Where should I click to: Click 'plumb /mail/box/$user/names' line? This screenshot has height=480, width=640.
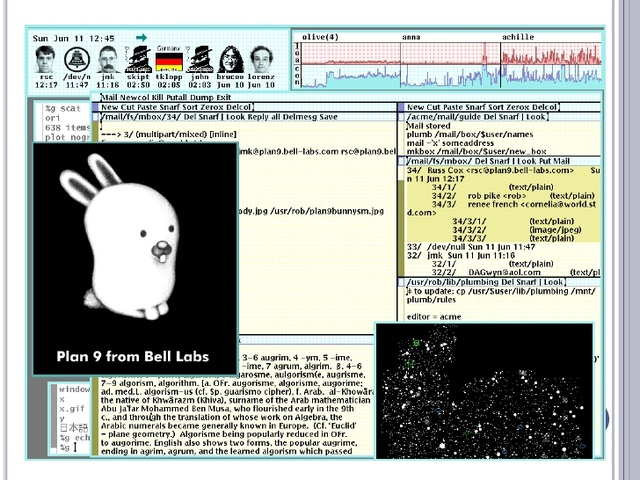click(470, 134)
